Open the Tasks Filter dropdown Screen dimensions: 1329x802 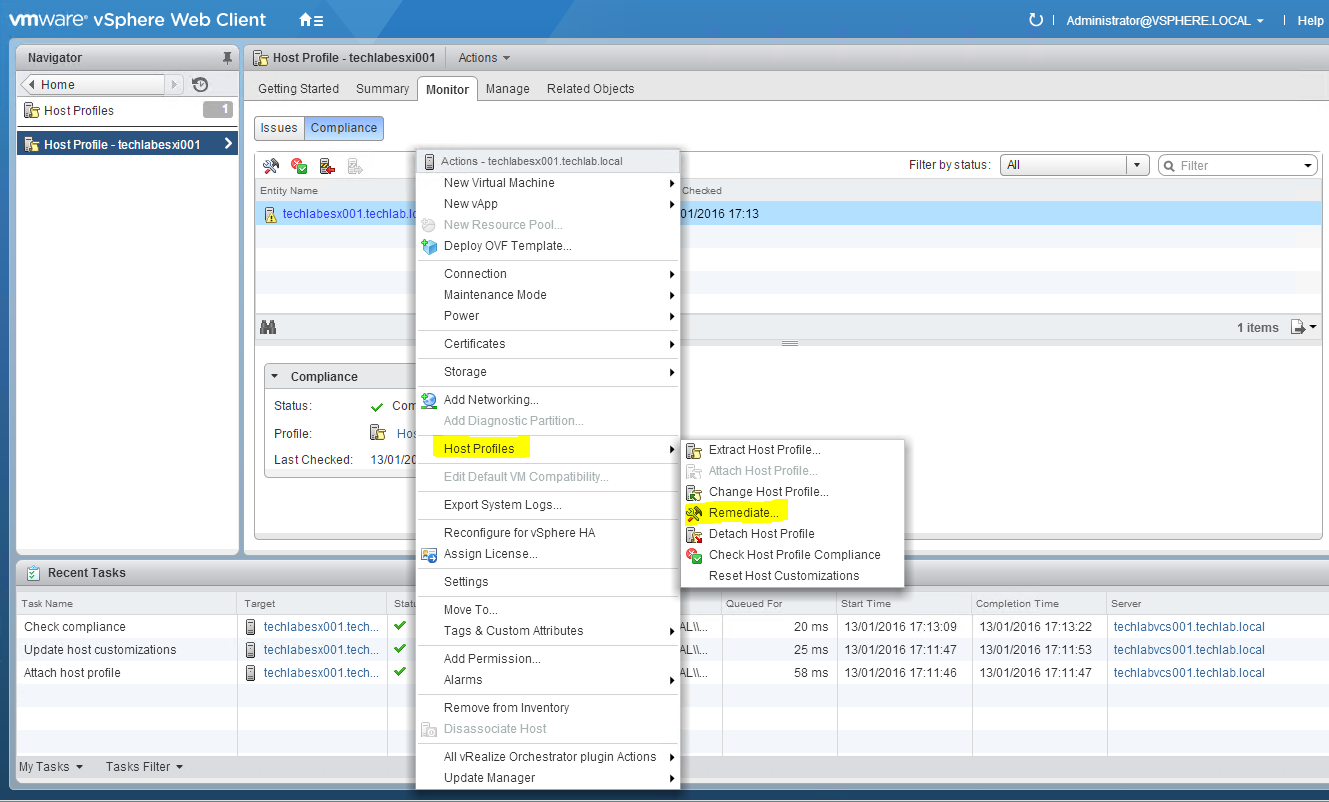[145, 767]
